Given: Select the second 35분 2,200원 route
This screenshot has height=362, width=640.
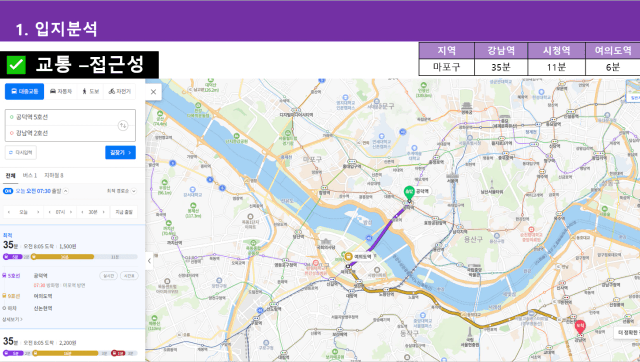Looking at the screenshot, I should (73, 345).
